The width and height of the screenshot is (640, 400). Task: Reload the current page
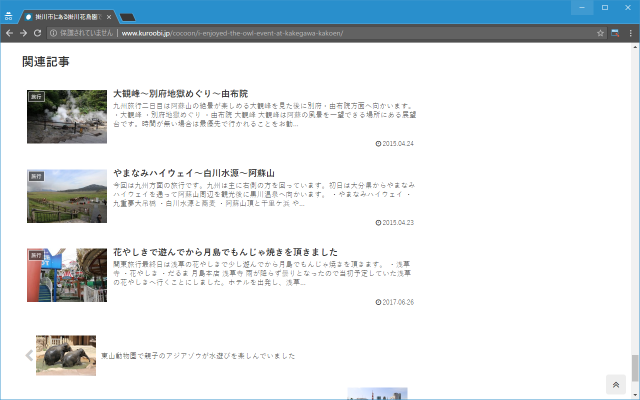click(x=37, y=33)
